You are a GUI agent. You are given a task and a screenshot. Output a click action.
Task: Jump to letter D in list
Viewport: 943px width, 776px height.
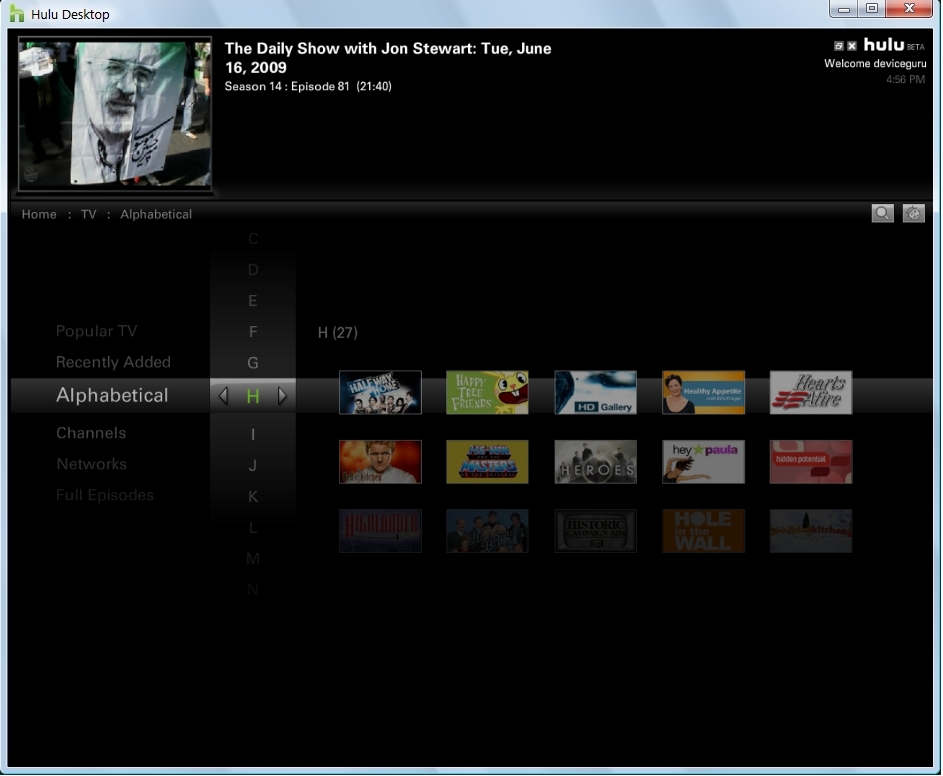[x=253, y=269]
